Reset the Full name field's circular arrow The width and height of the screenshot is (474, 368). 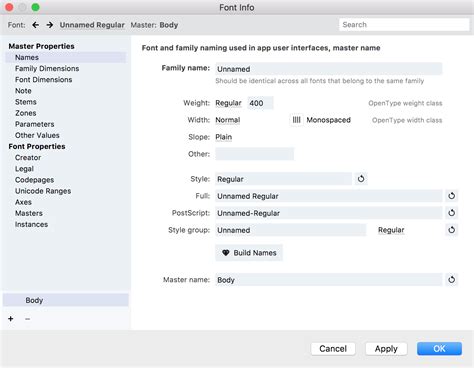tap(452, 196)
